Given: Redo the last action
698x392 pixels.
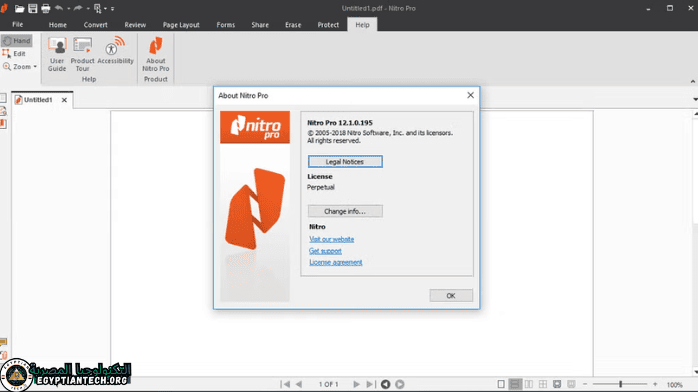Looking at the screenshot, I should pos(78,8).
